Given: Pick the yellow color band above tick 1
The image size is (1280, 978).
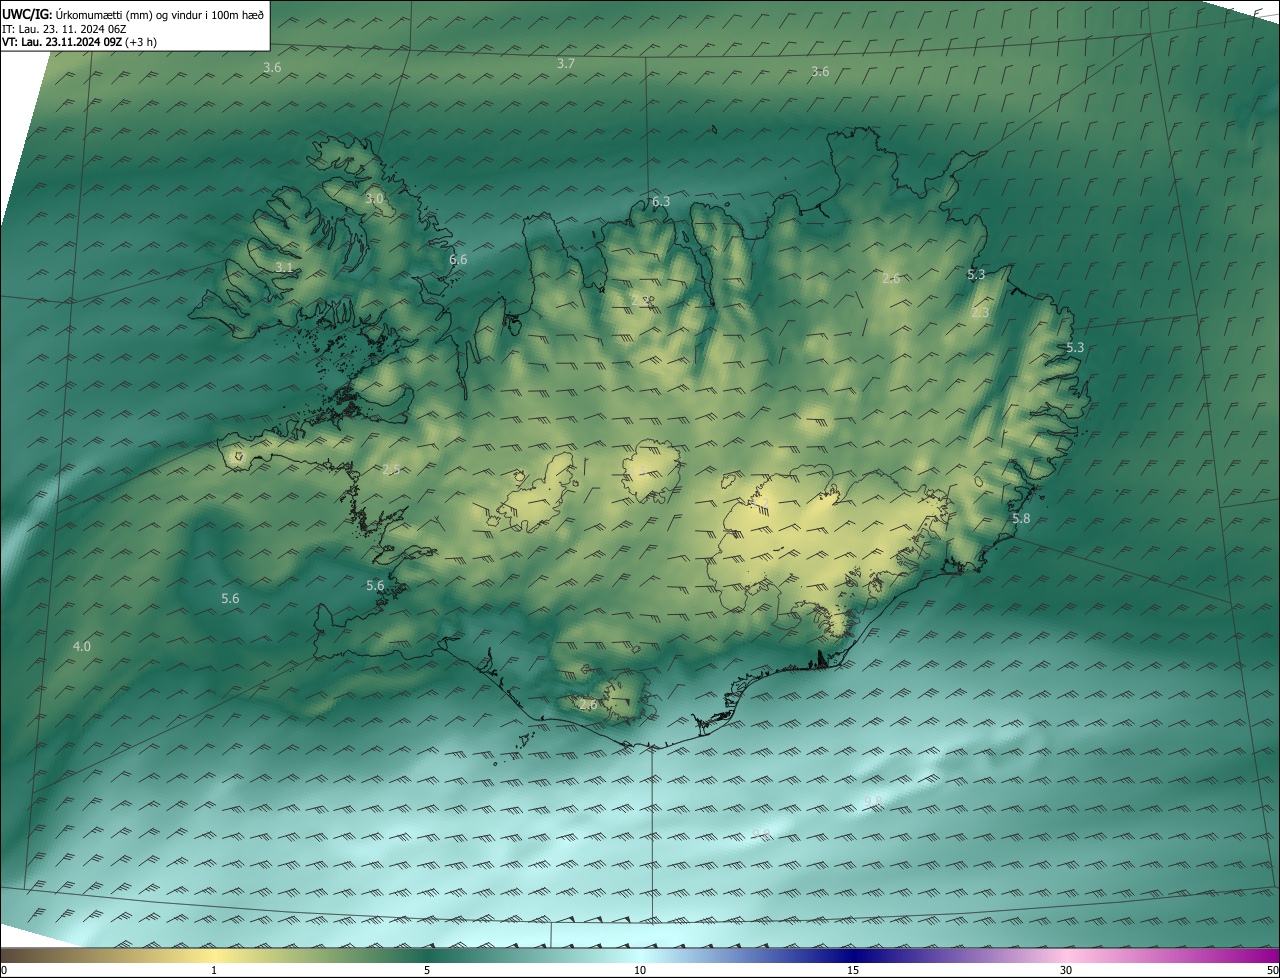Looking at the screenshot, I should pyautogui.click(x=214, y=955).
